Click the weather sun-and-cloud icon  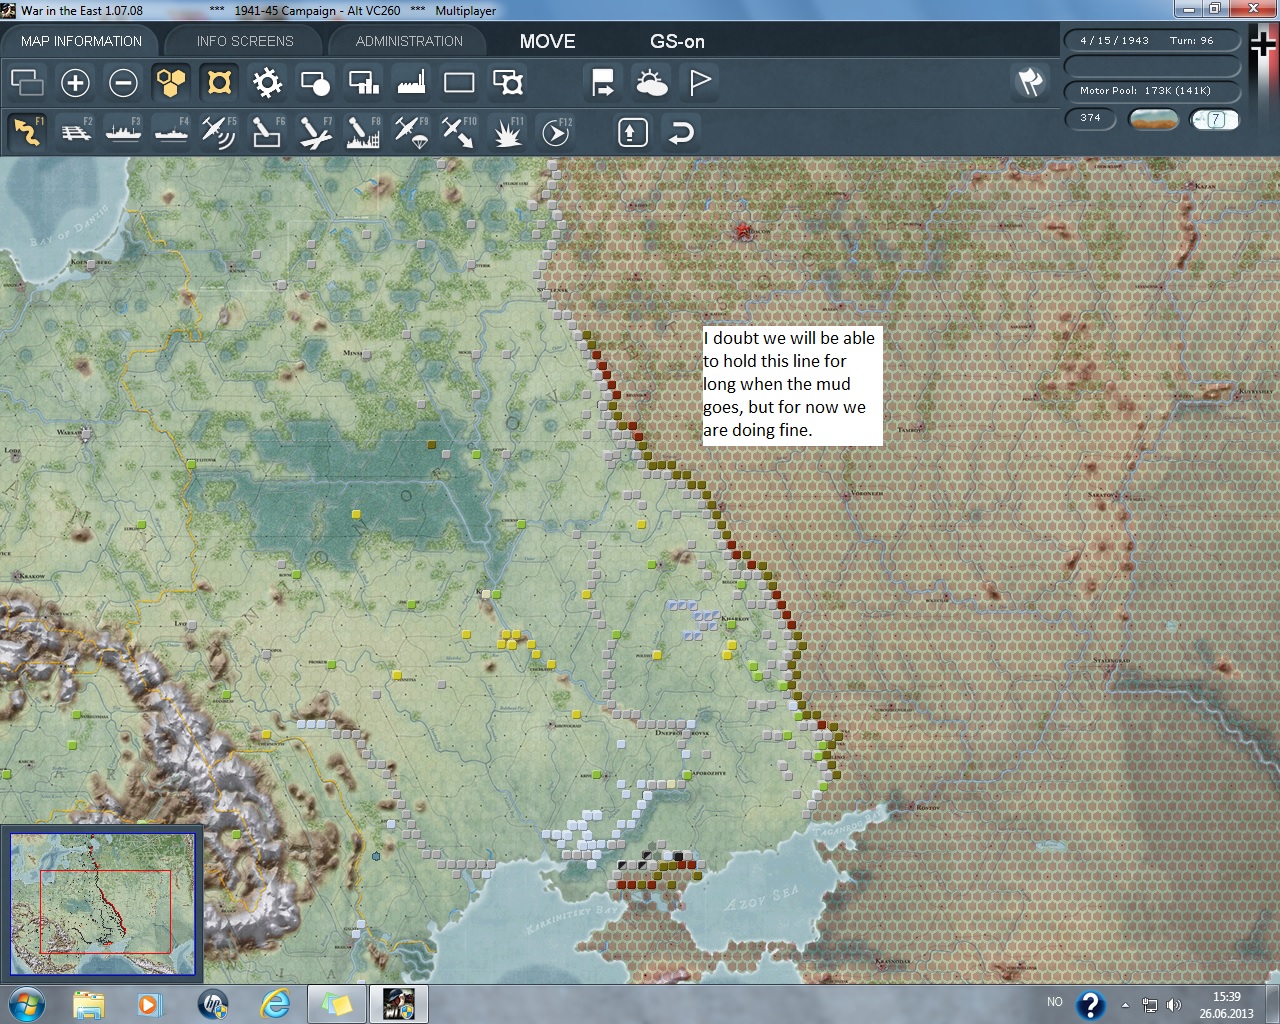[x=651, y=82]
